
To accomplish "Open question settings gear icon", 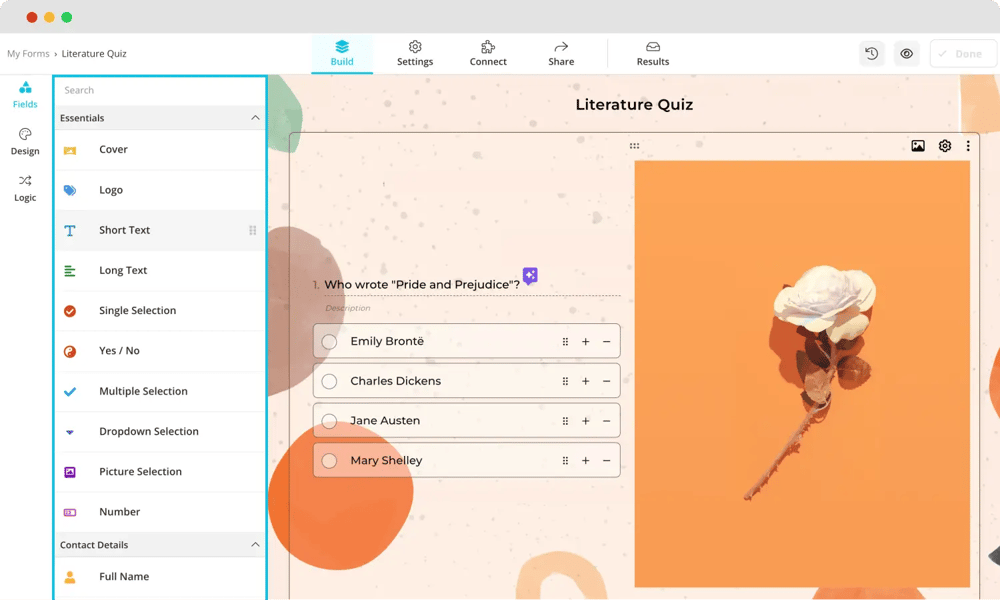I will tap(945, 146).
